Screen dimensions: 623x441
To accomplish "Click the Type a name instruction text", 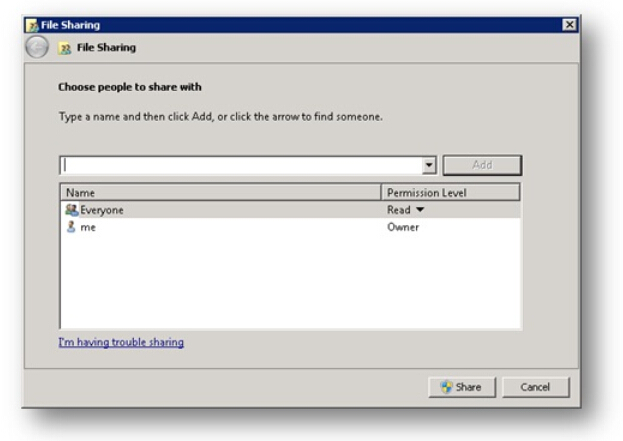I will tap(221, 117).
